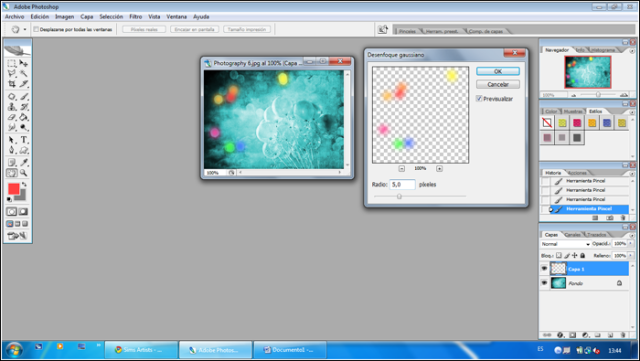Open the Normal blend mode dropdown
Viewport: 640px width, 361px height.
click(x=565, y=244)
